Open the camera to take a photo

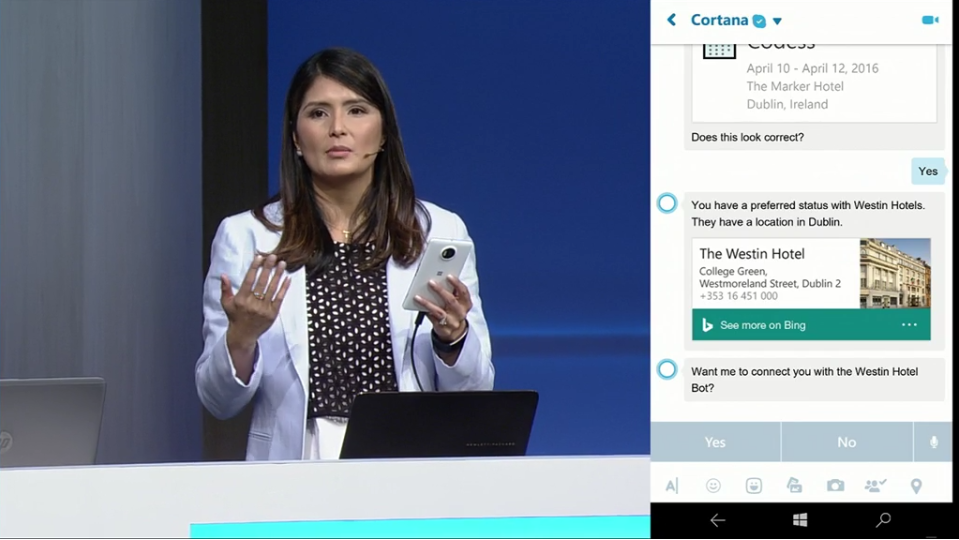click(x=835, y=486)
